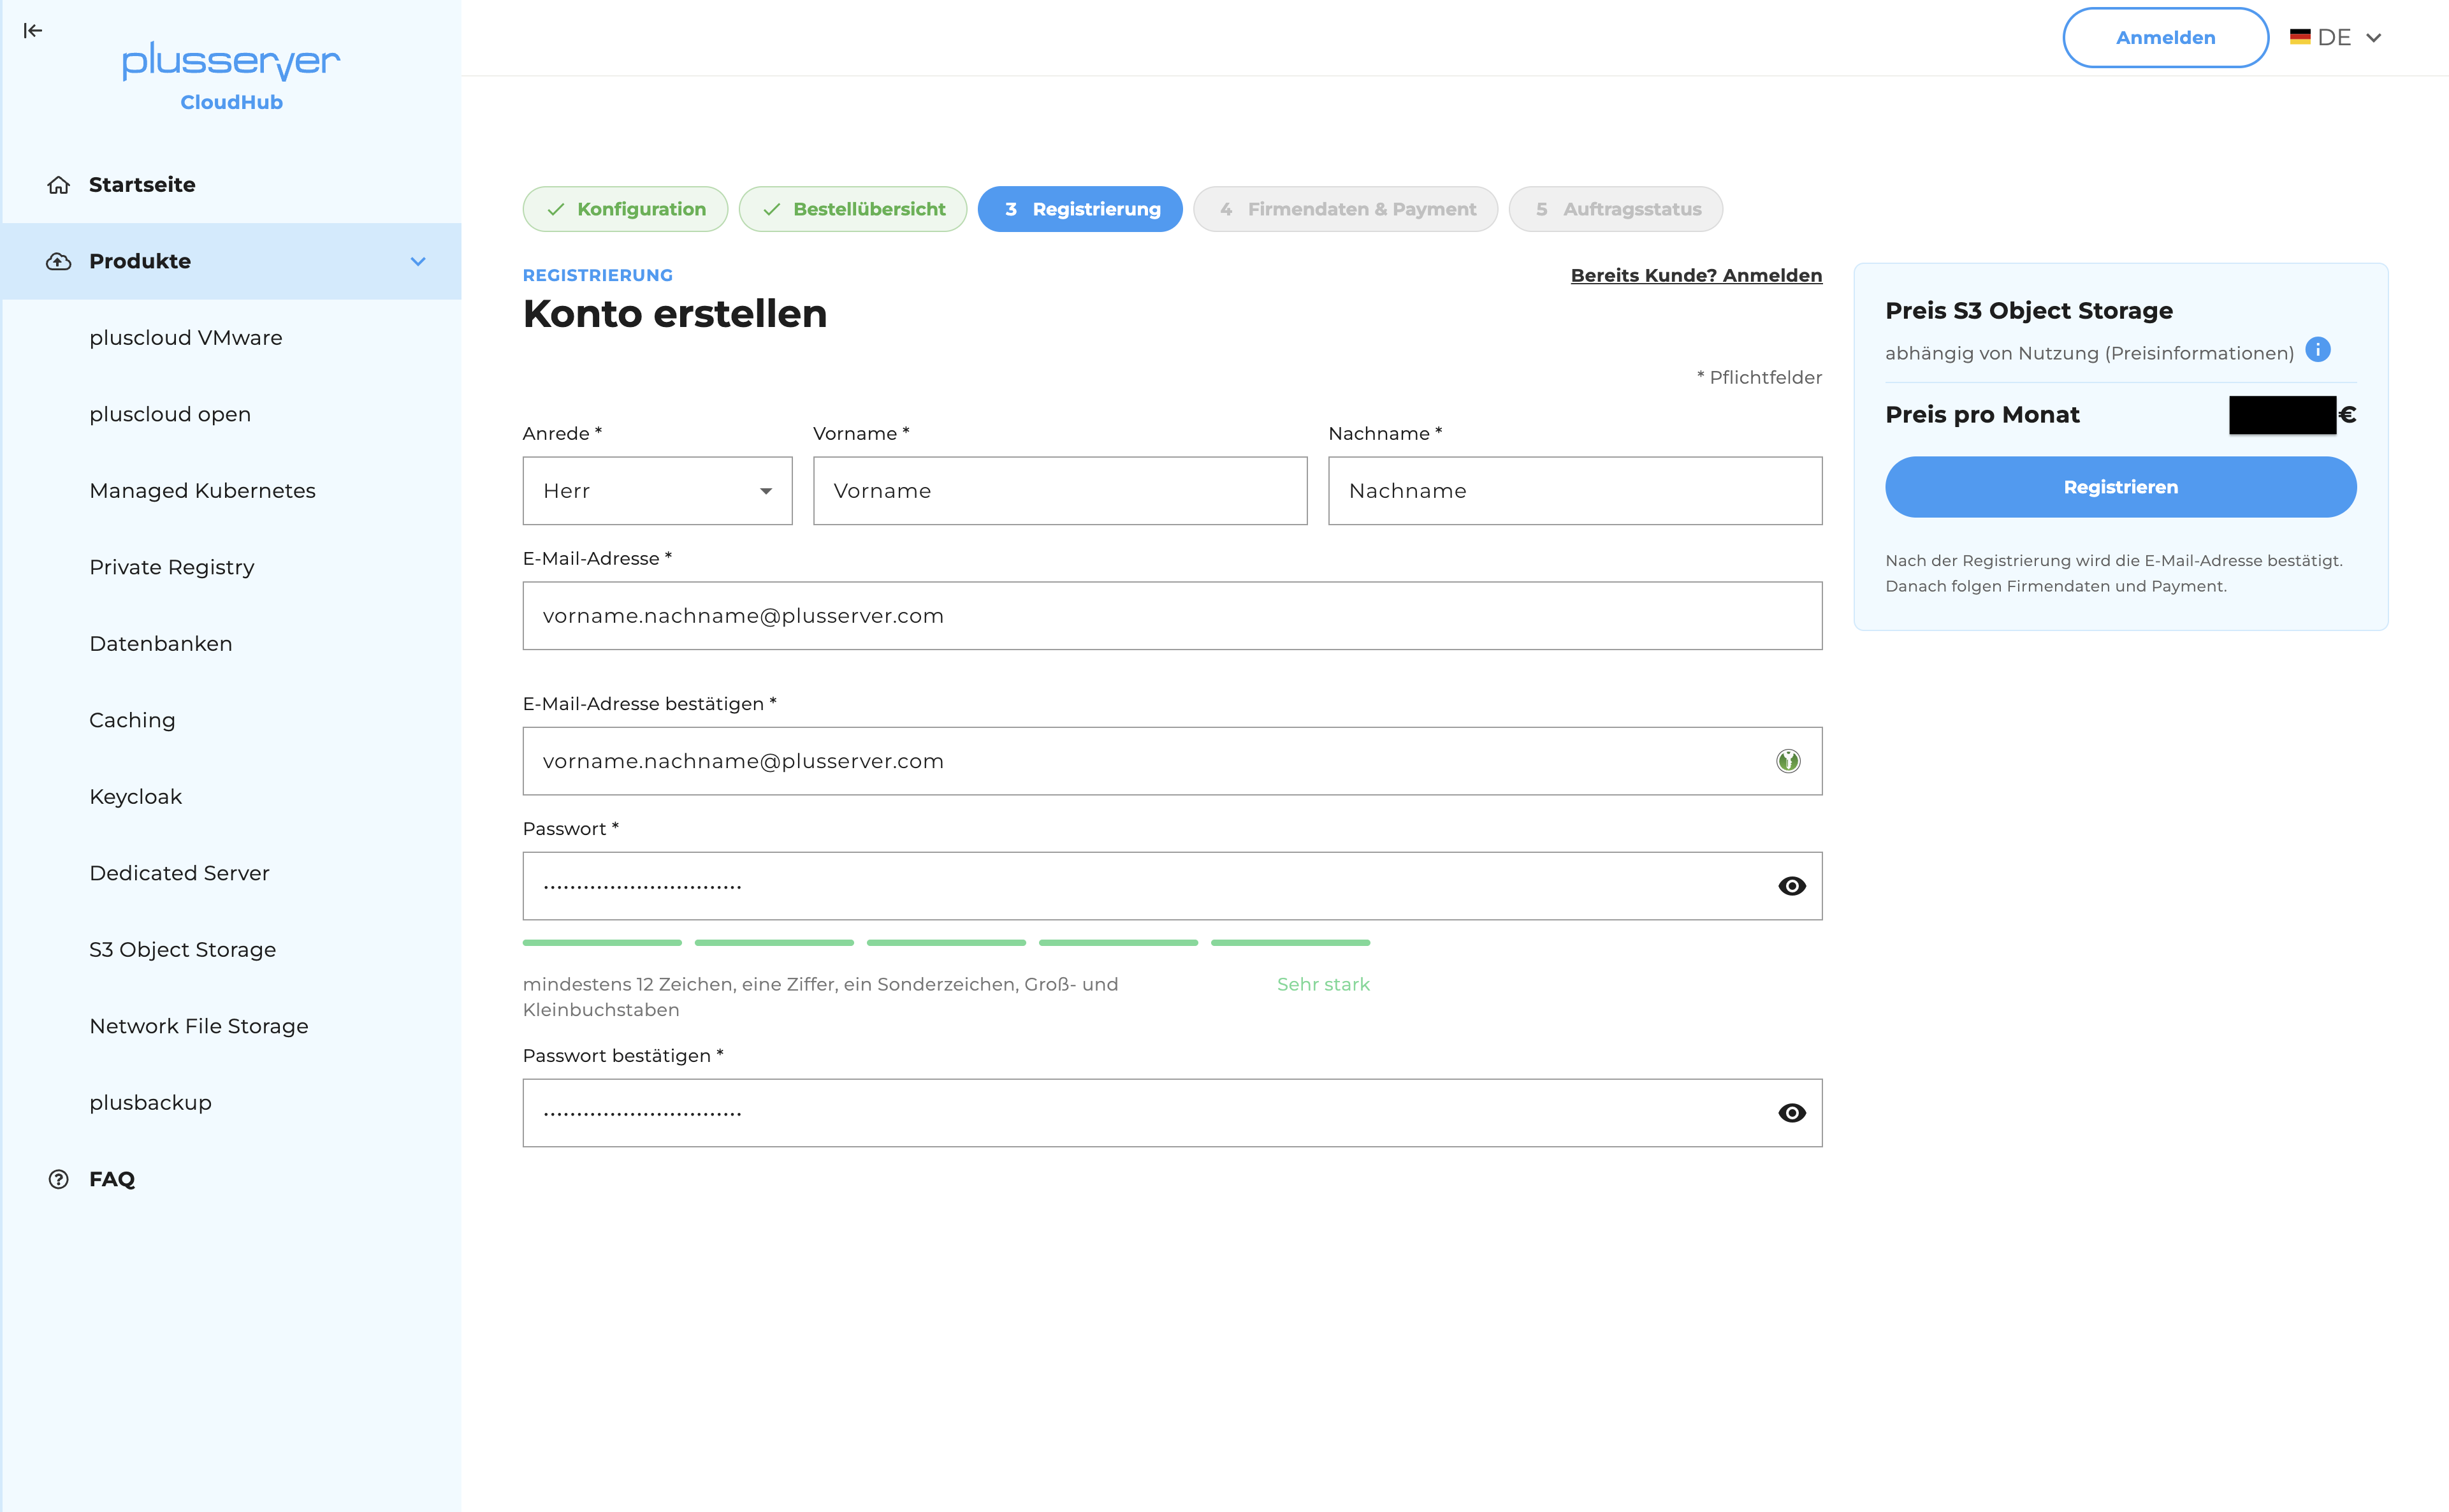Click the cloud icon next to Produkte

click(59, 261)
